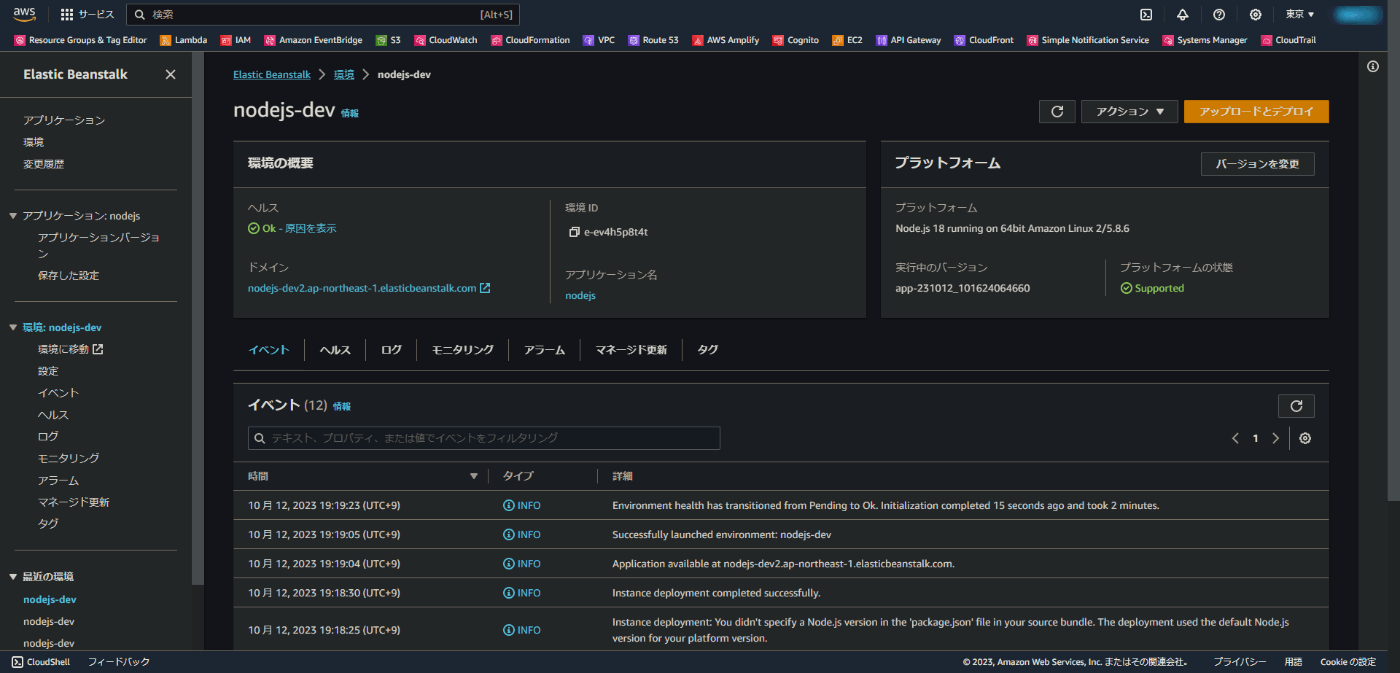The width and height of the screenshot is (1400, 673).
Task: Open the Cognito bookmark
Action: tap(795, 40)
